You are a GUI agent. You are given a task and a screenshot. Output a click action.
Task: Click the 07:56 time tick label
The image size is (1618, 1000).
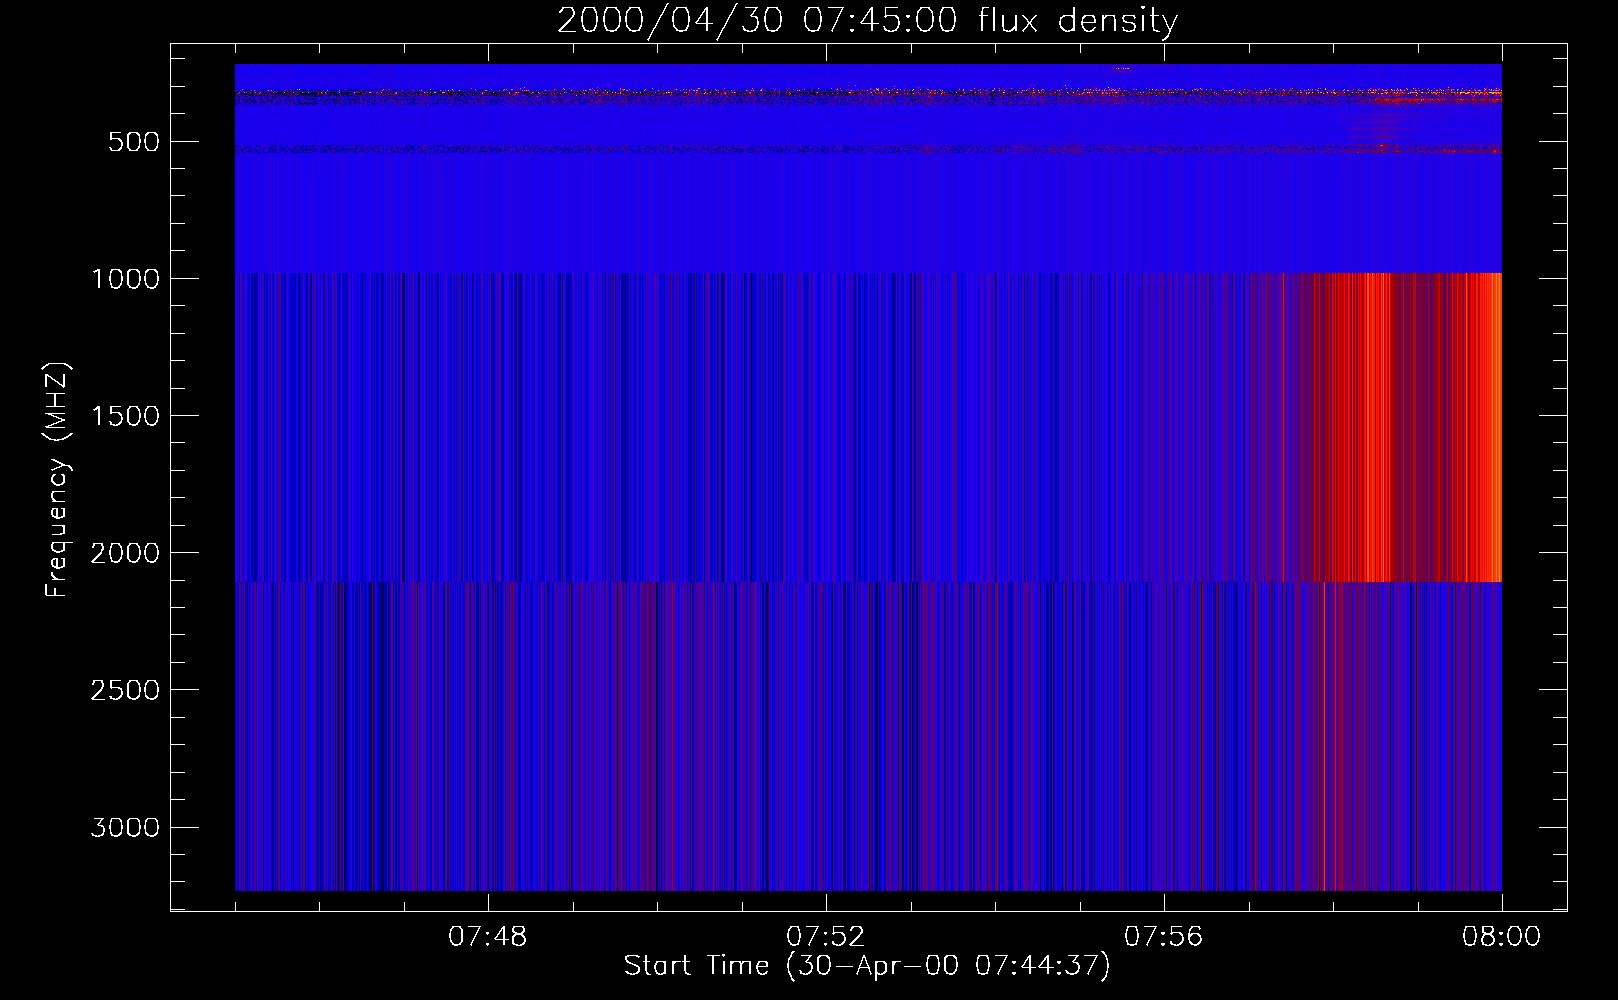pos(1163,937)
